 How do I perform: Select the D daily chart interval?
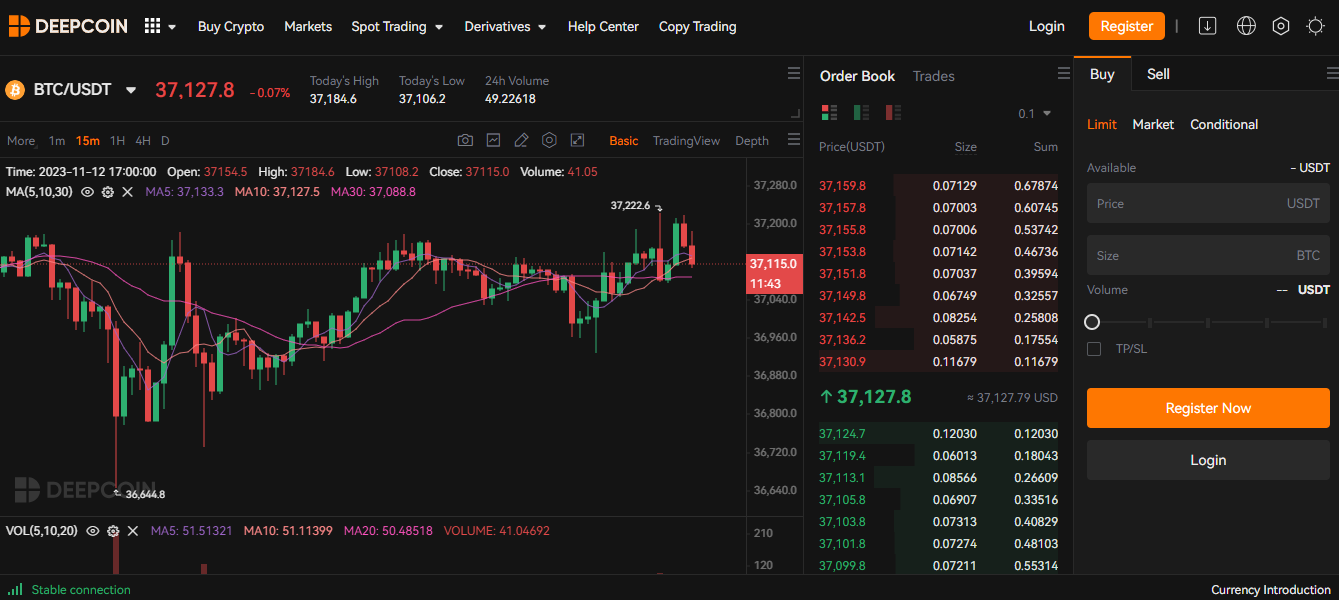pyautogui.click(x=165, y=141)
